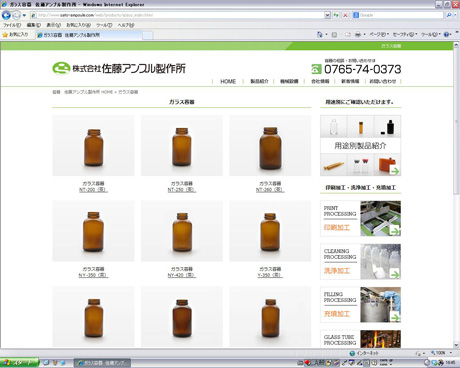
Task: Open 会社情報 in site navigation
Action: (320, 81)
